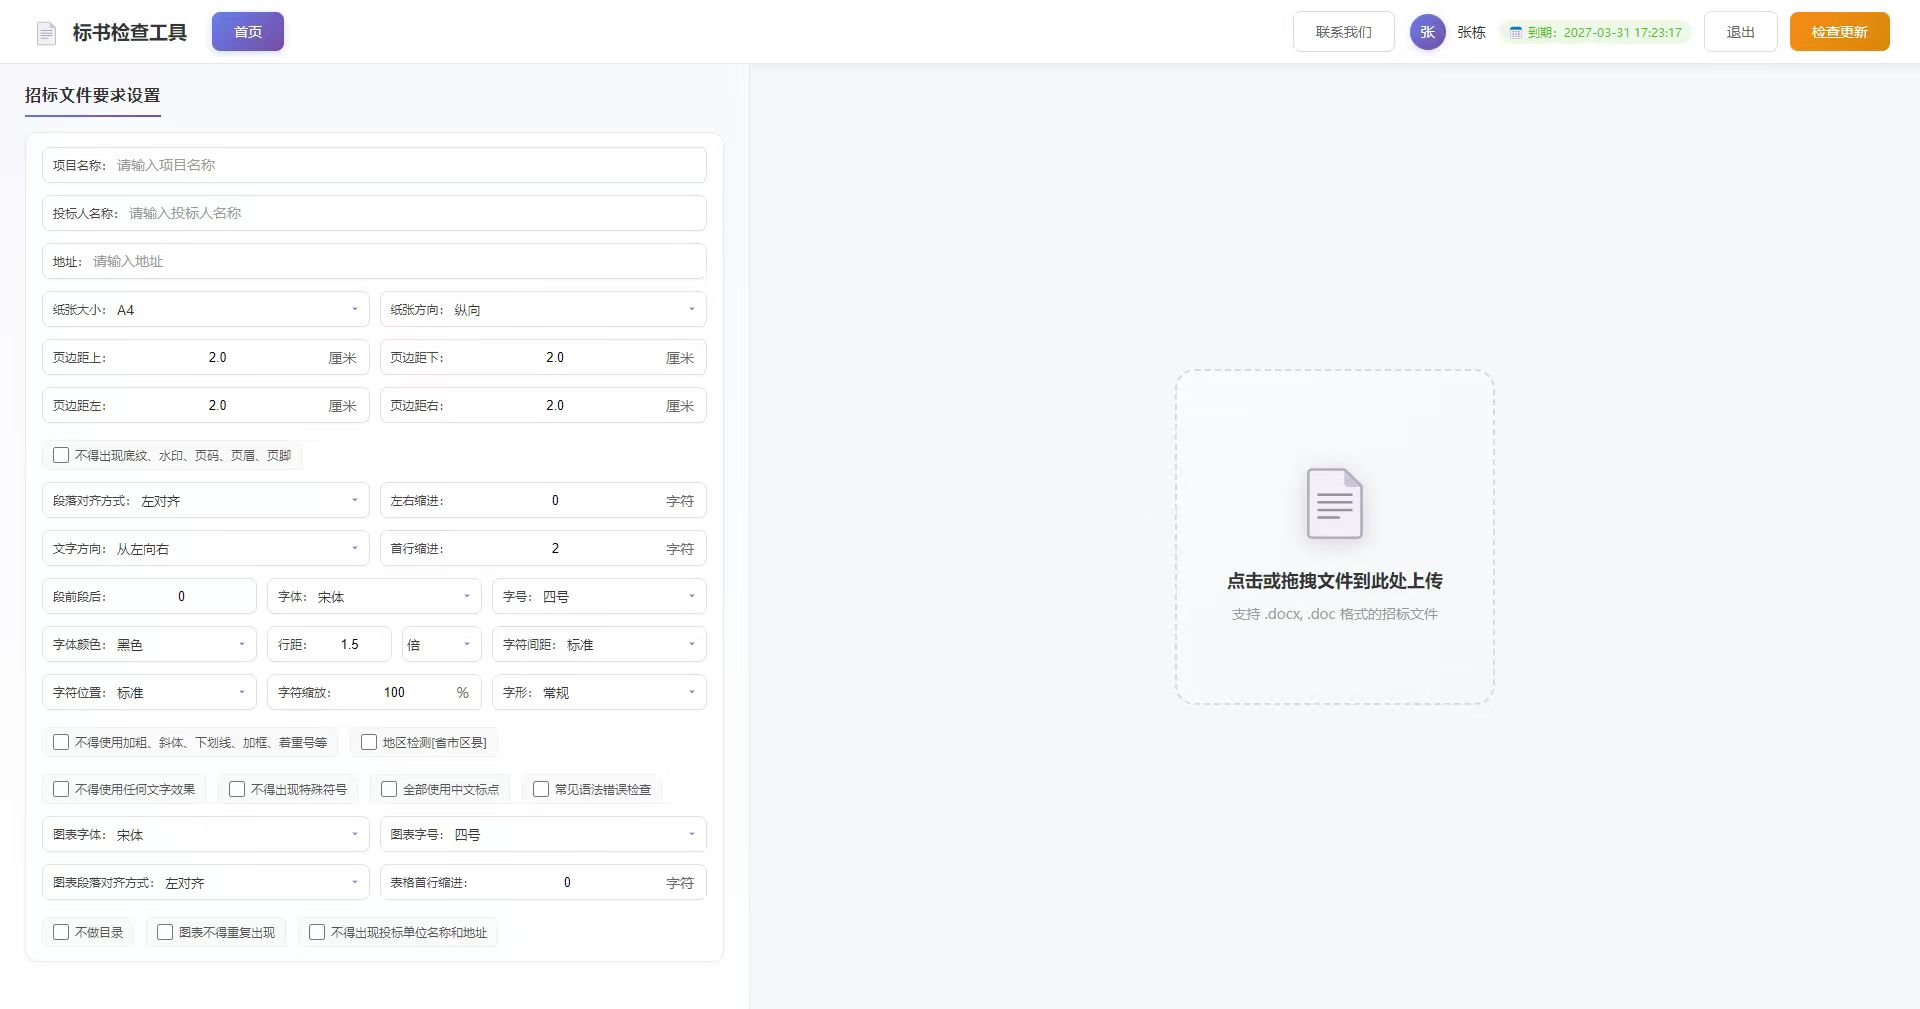The height and width of the screenshot is (1009, 1920).
Task: Focus the 投标人名称 input field
Action: tap(374, 213)
